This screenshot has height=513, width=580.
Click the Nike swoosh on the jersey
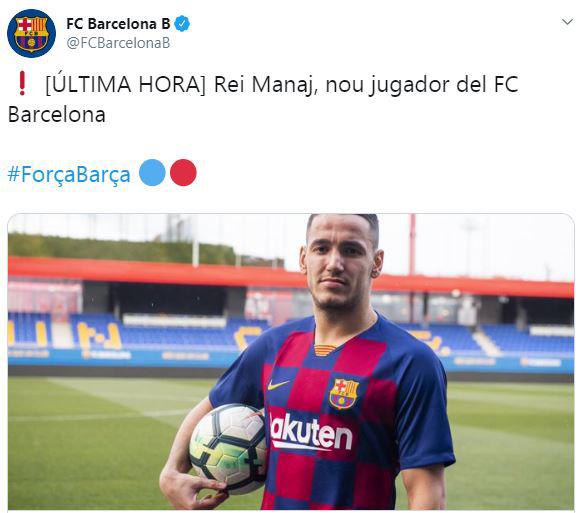[279, 385]
